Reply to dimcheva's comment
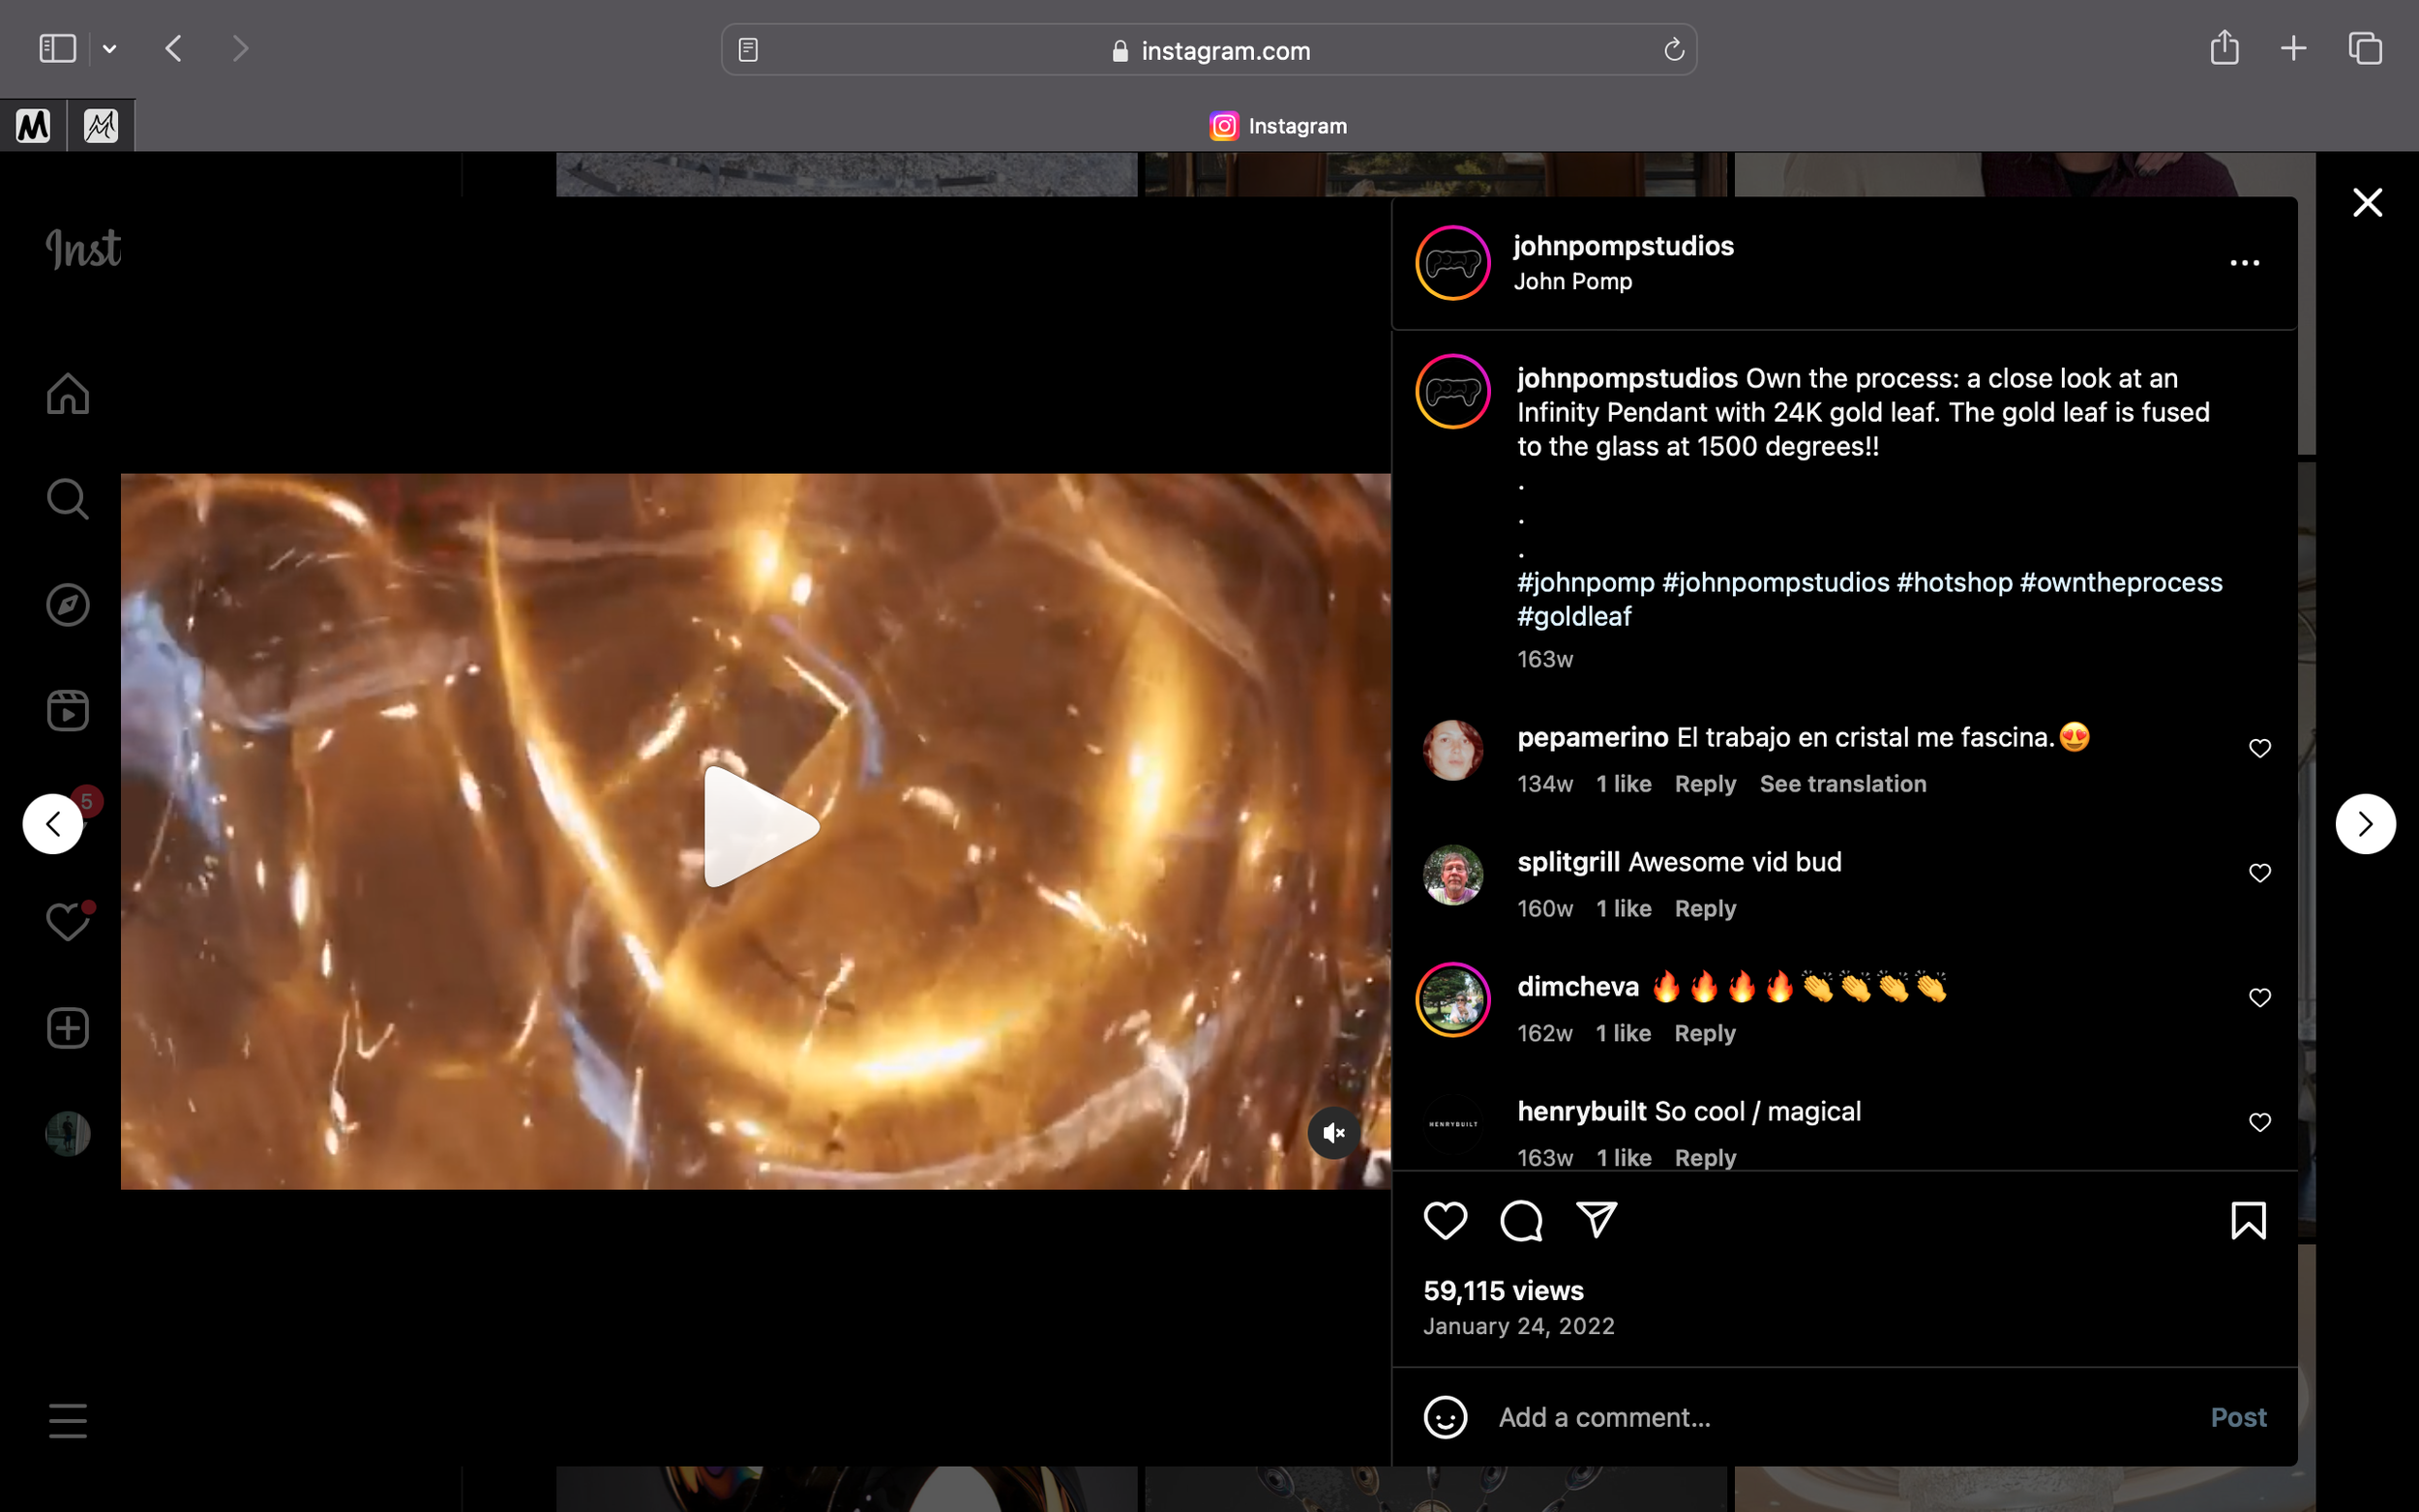Image resolution: width=2419 pixels, height=1512 pixels. [x=1705, y=1033]
